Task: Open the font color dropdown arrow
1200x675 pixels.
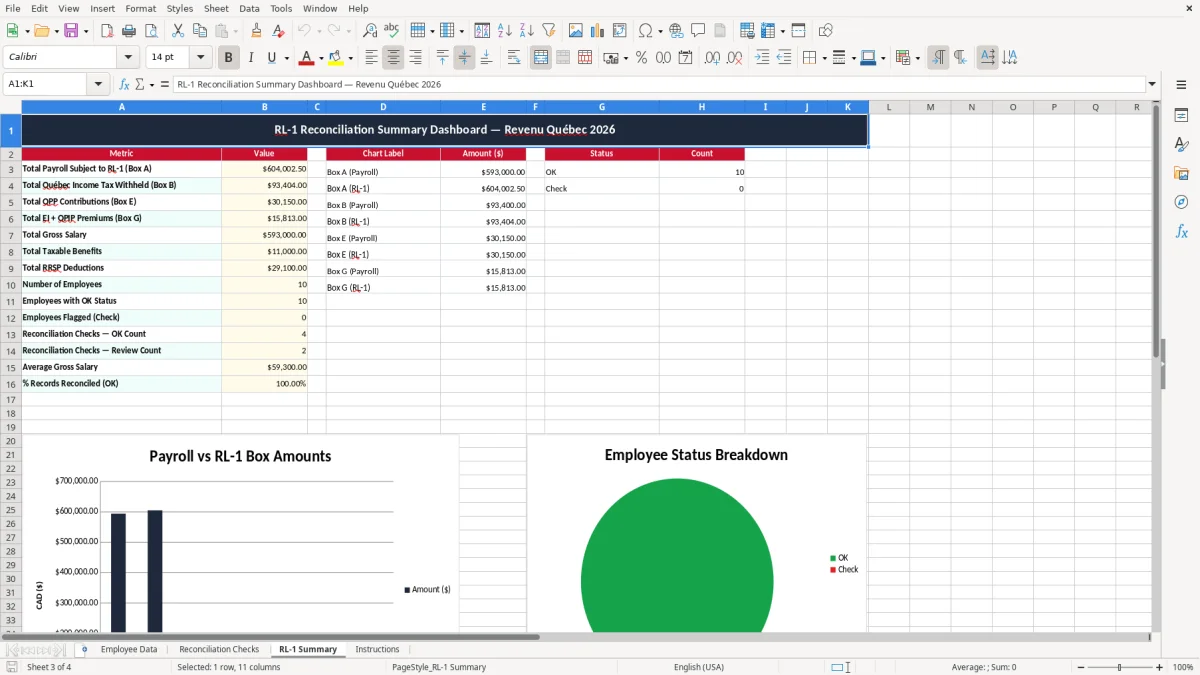Action: click(x=321, y=58)
